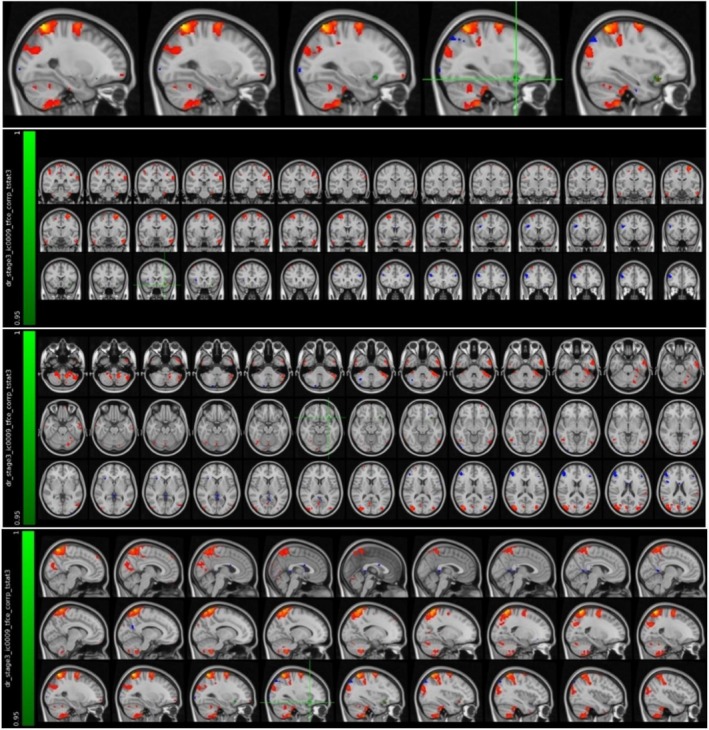The height and width of the screenshot is (730, 709).
Task: Open the last axial slice in the axial panel
Action: [680, 490]
